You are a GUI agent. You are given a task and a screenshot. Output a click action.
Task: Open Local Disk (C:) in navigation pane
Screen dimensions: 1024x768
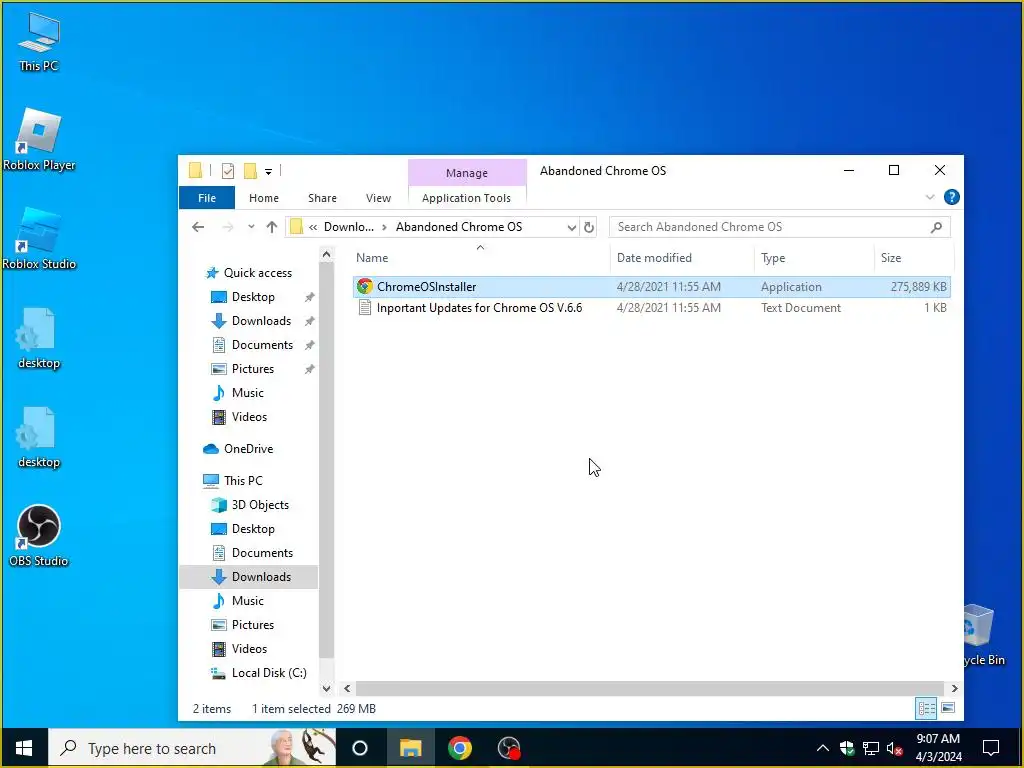click(259, 673)
